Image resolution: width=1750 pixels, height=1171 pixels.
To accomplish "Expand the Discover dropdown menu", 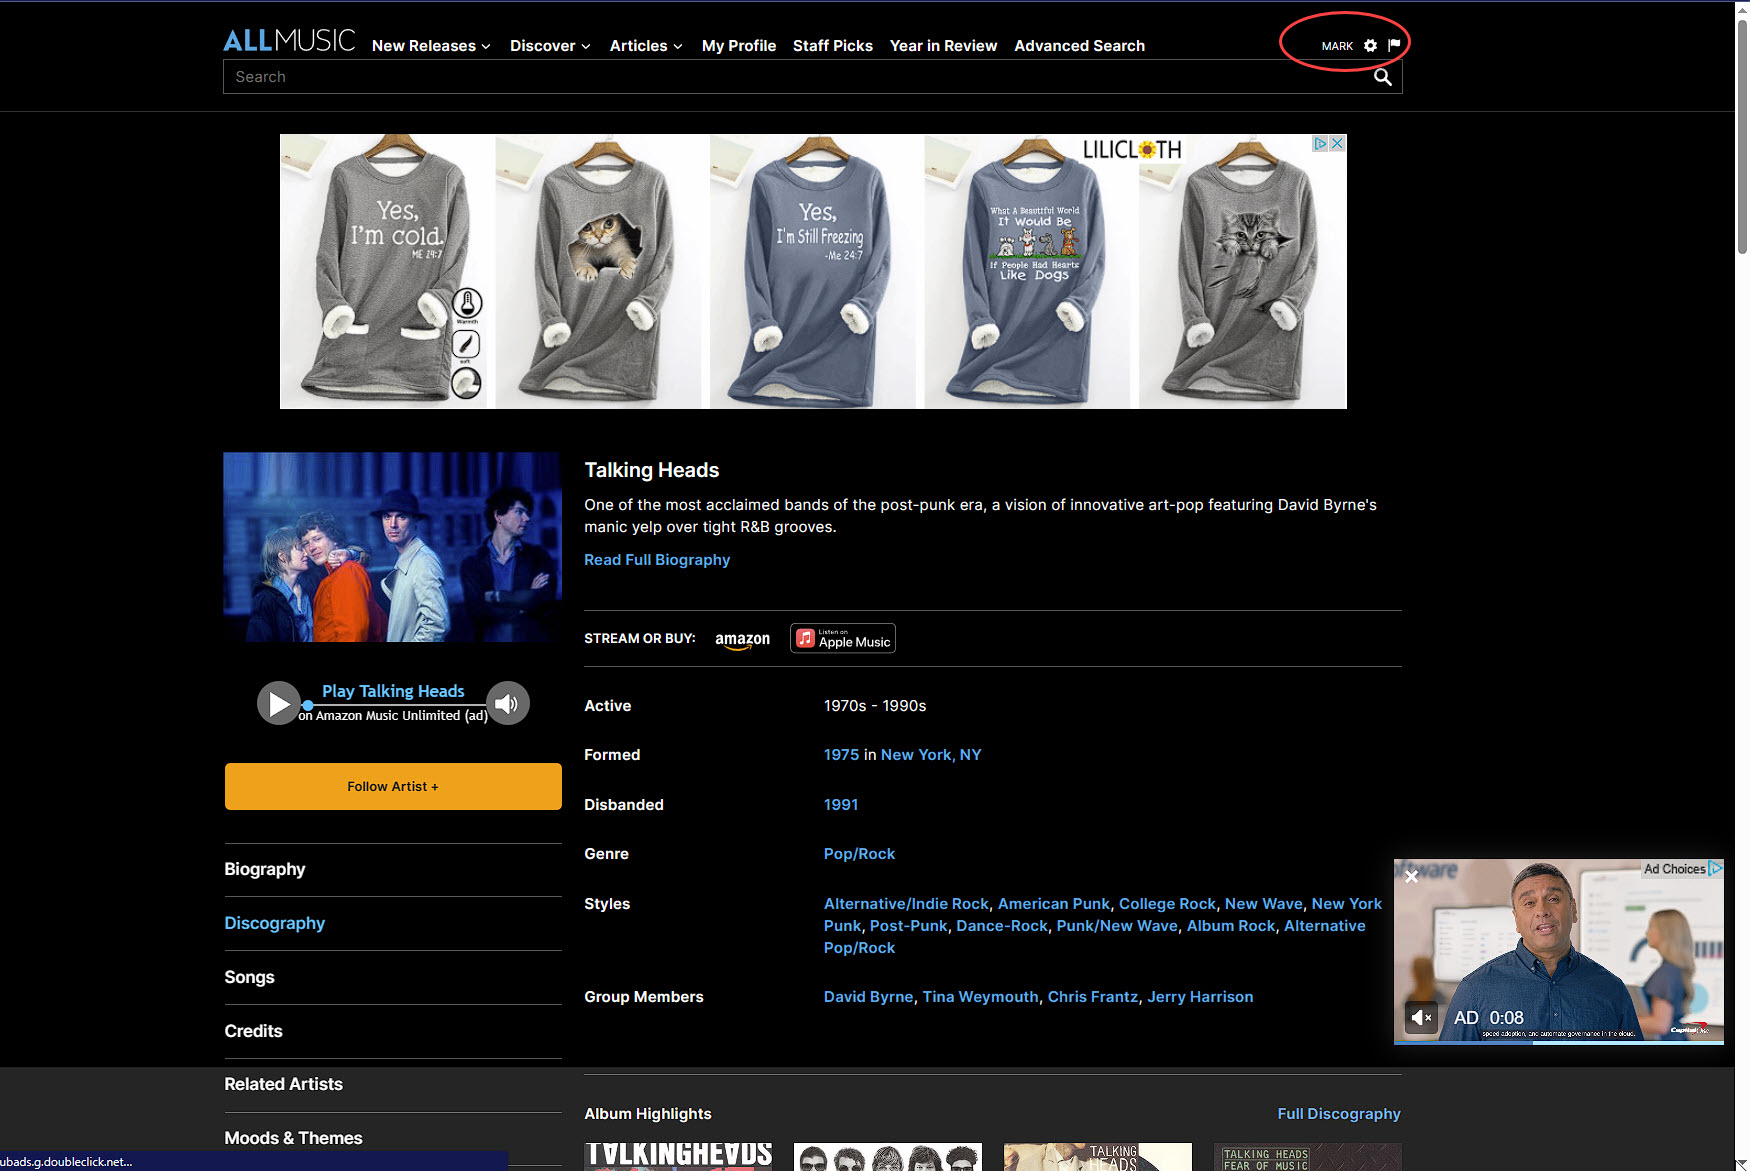I will pos(550,46).
